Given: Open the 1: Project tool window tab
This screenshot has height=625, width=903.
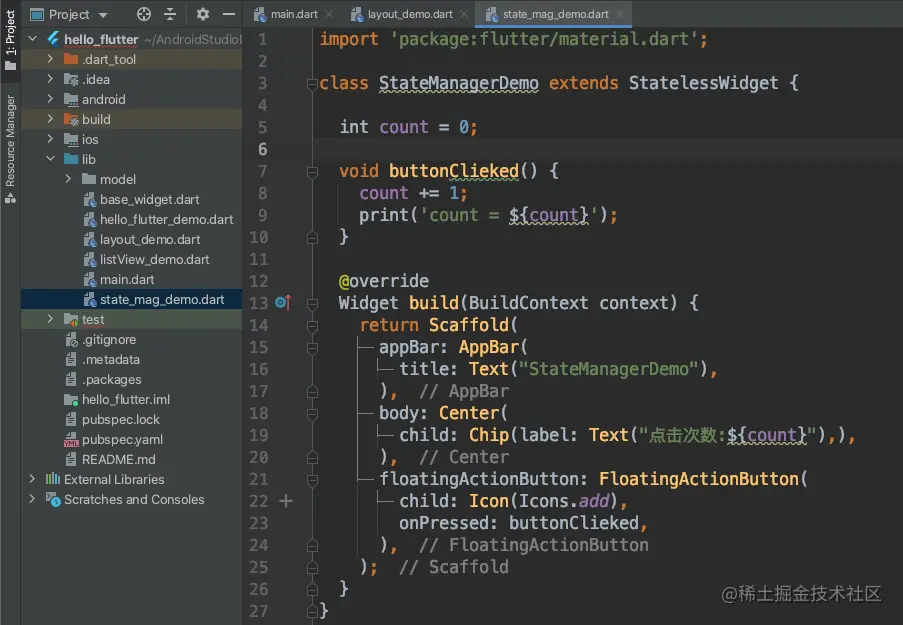Looking at the screenshot, I should 10,39.
